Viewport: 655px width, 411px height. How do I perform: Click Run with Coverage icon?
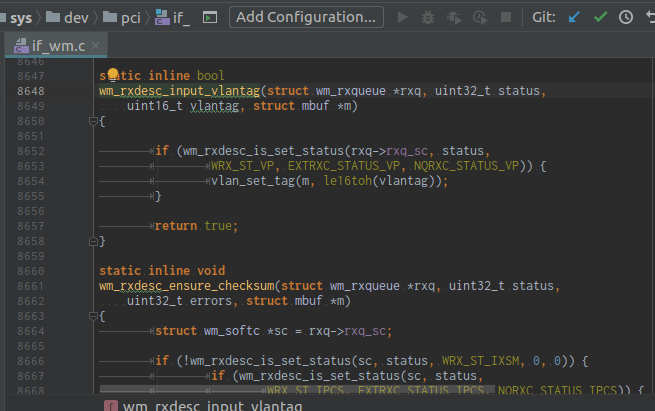click(x=454, y=18)
